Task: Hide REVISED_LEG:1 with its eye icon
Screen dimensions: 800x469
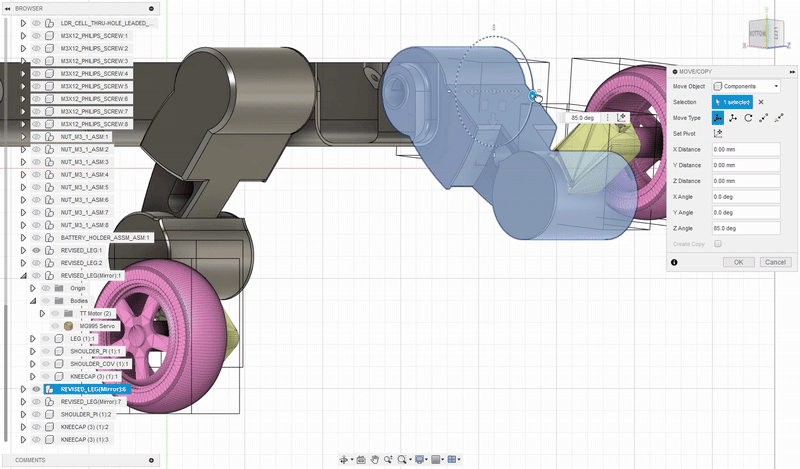Action: (x=36, y=251)
